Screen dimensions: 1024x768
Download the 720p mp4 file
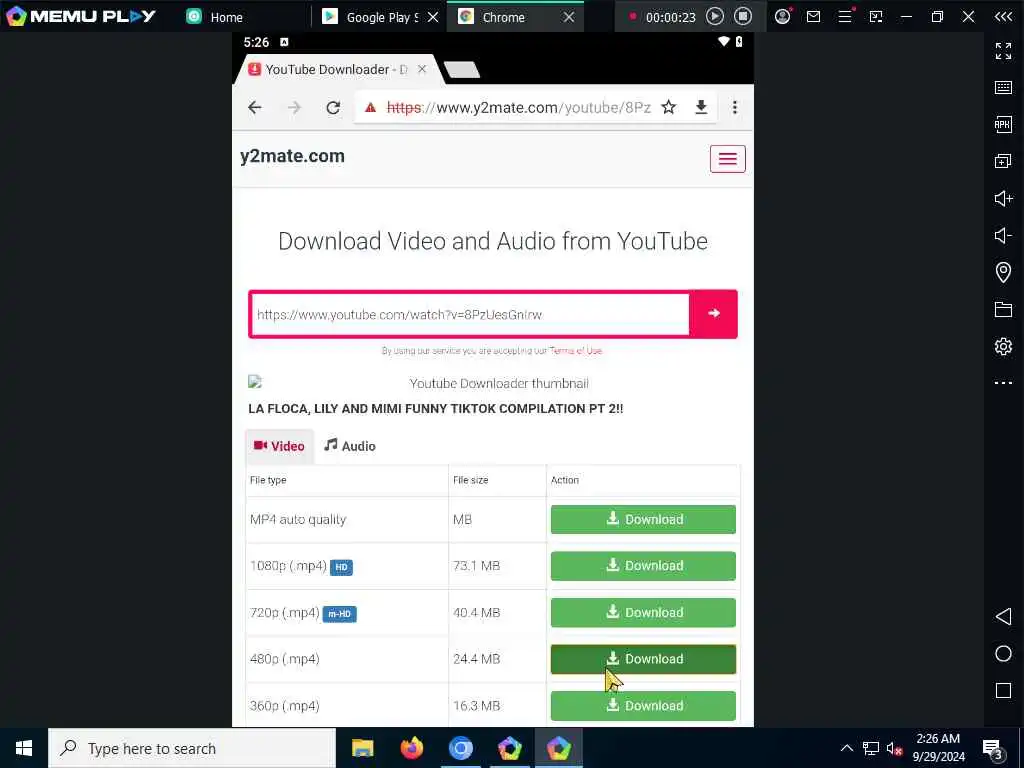click(x=643, y=613)
